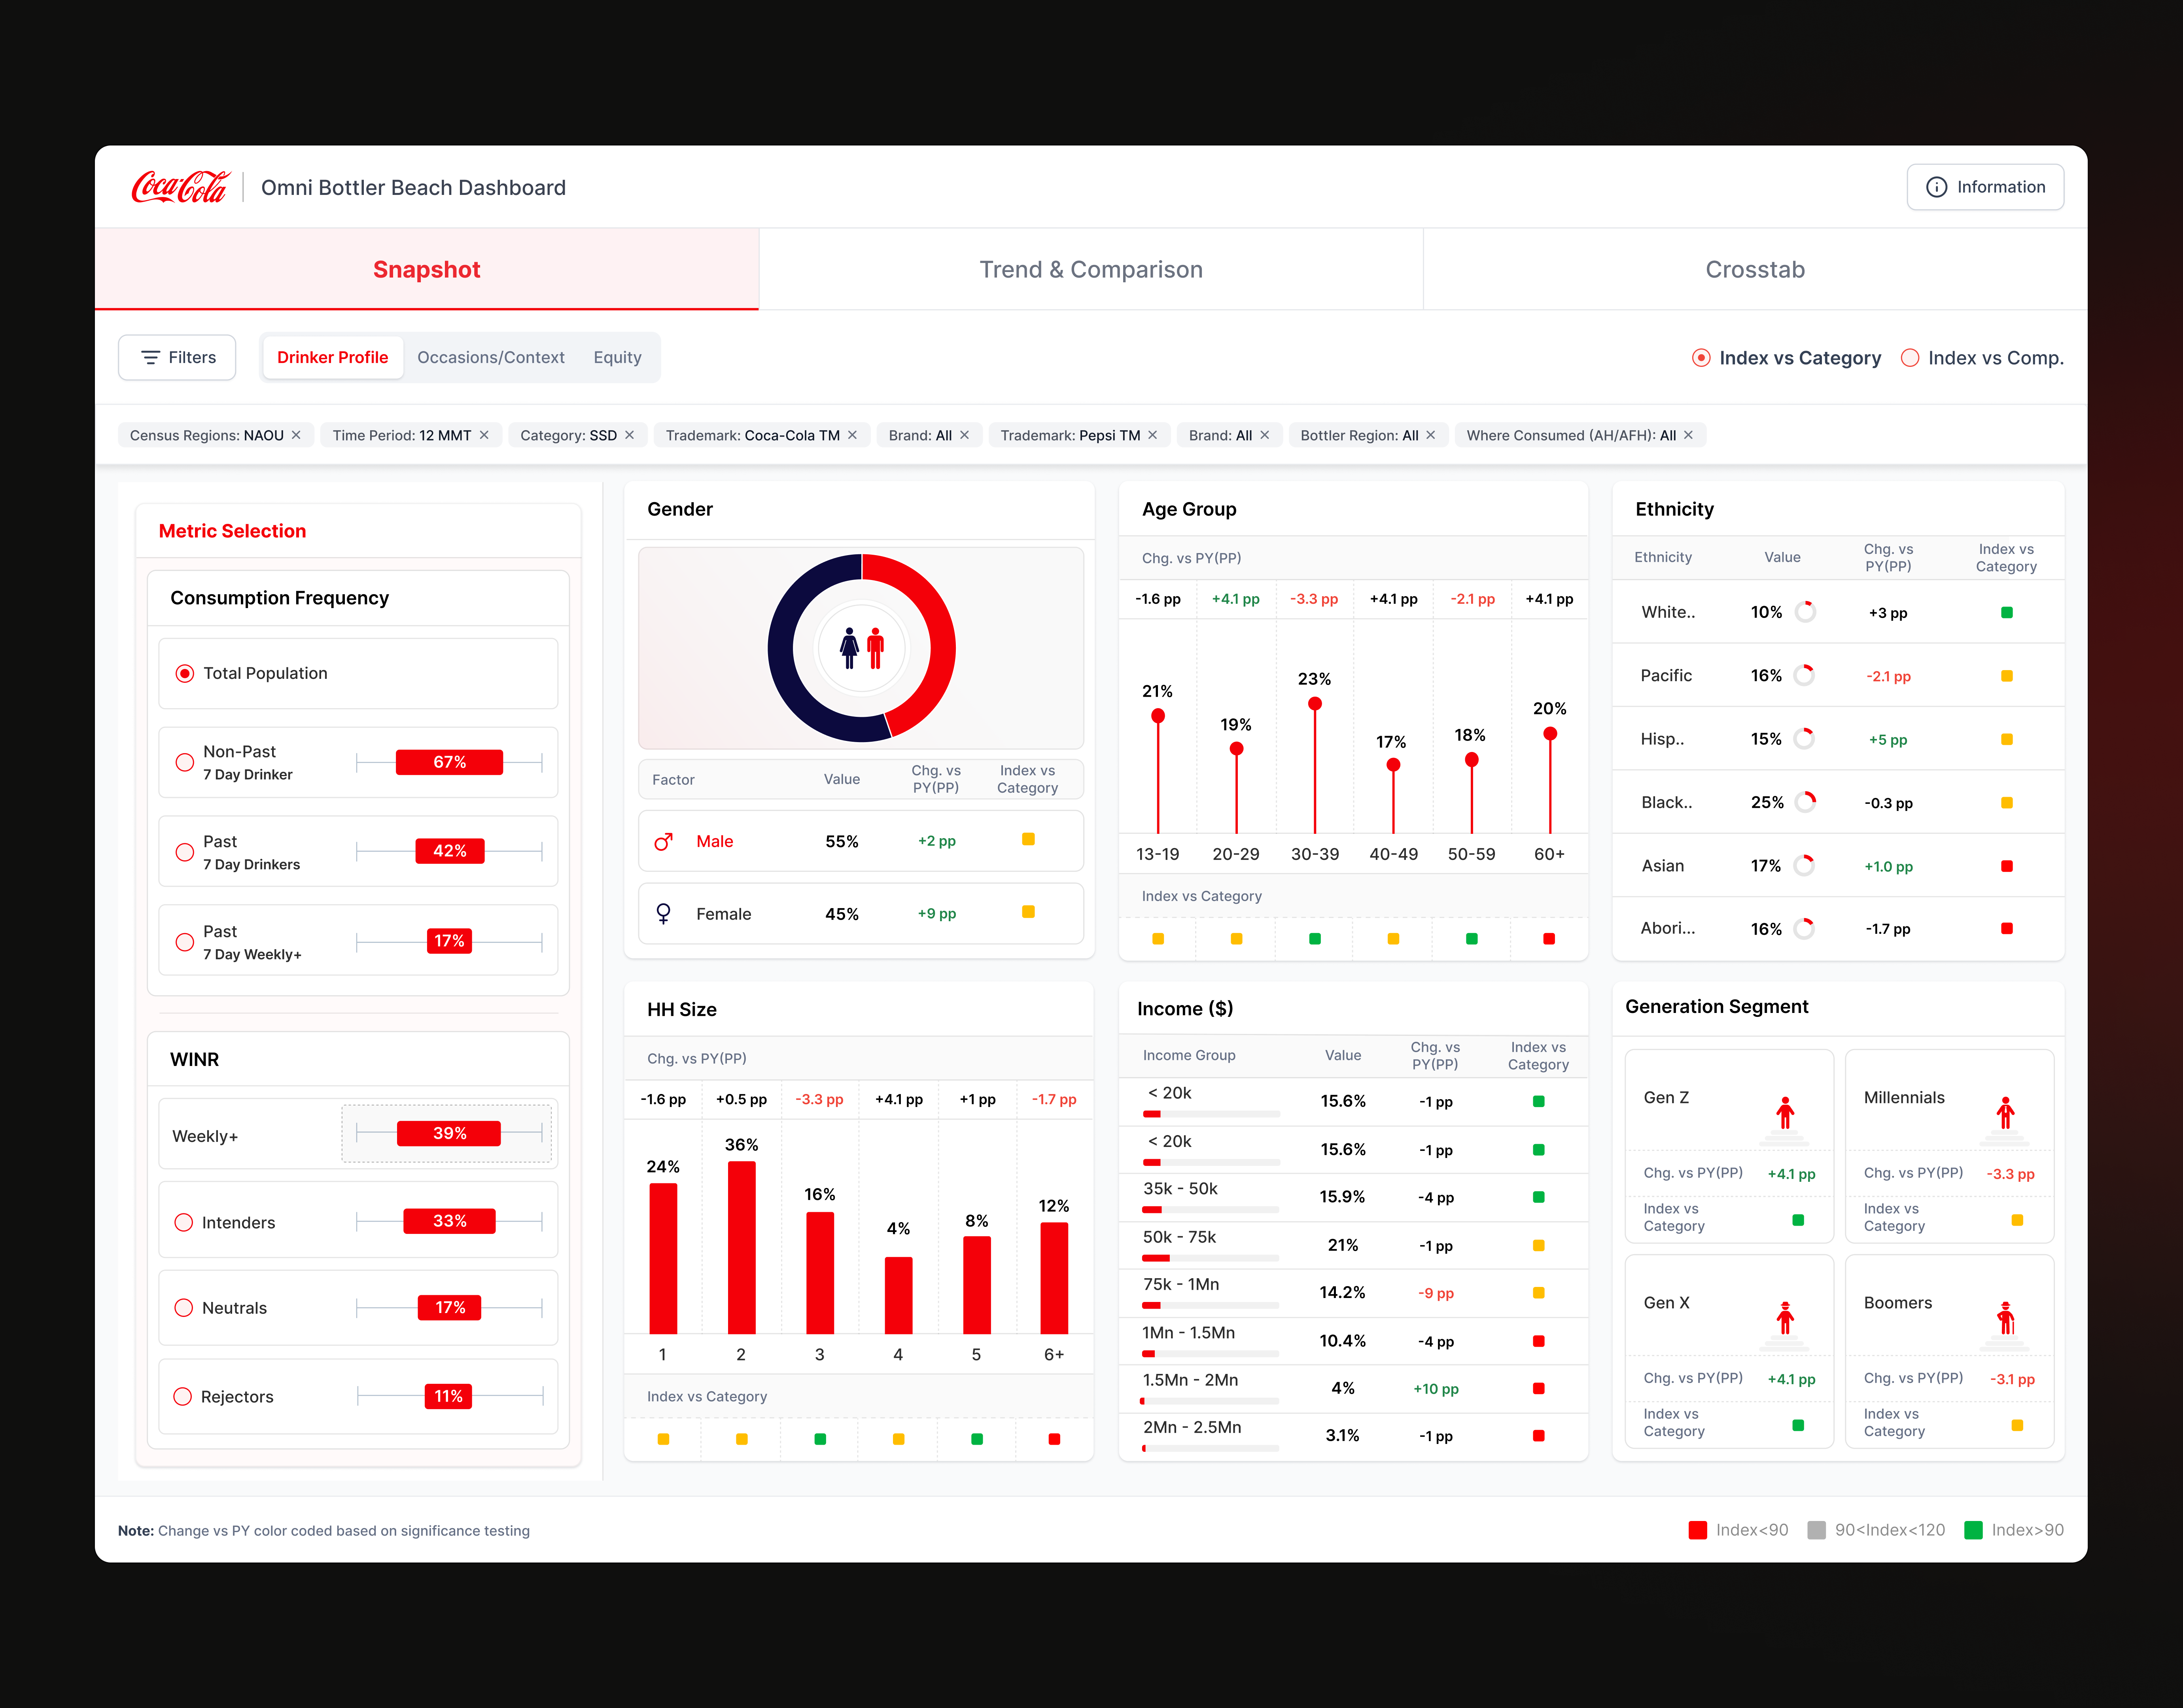Click the 60+ age group red index square
Screen dimensions: 2183x1708
click(1549, 939)
